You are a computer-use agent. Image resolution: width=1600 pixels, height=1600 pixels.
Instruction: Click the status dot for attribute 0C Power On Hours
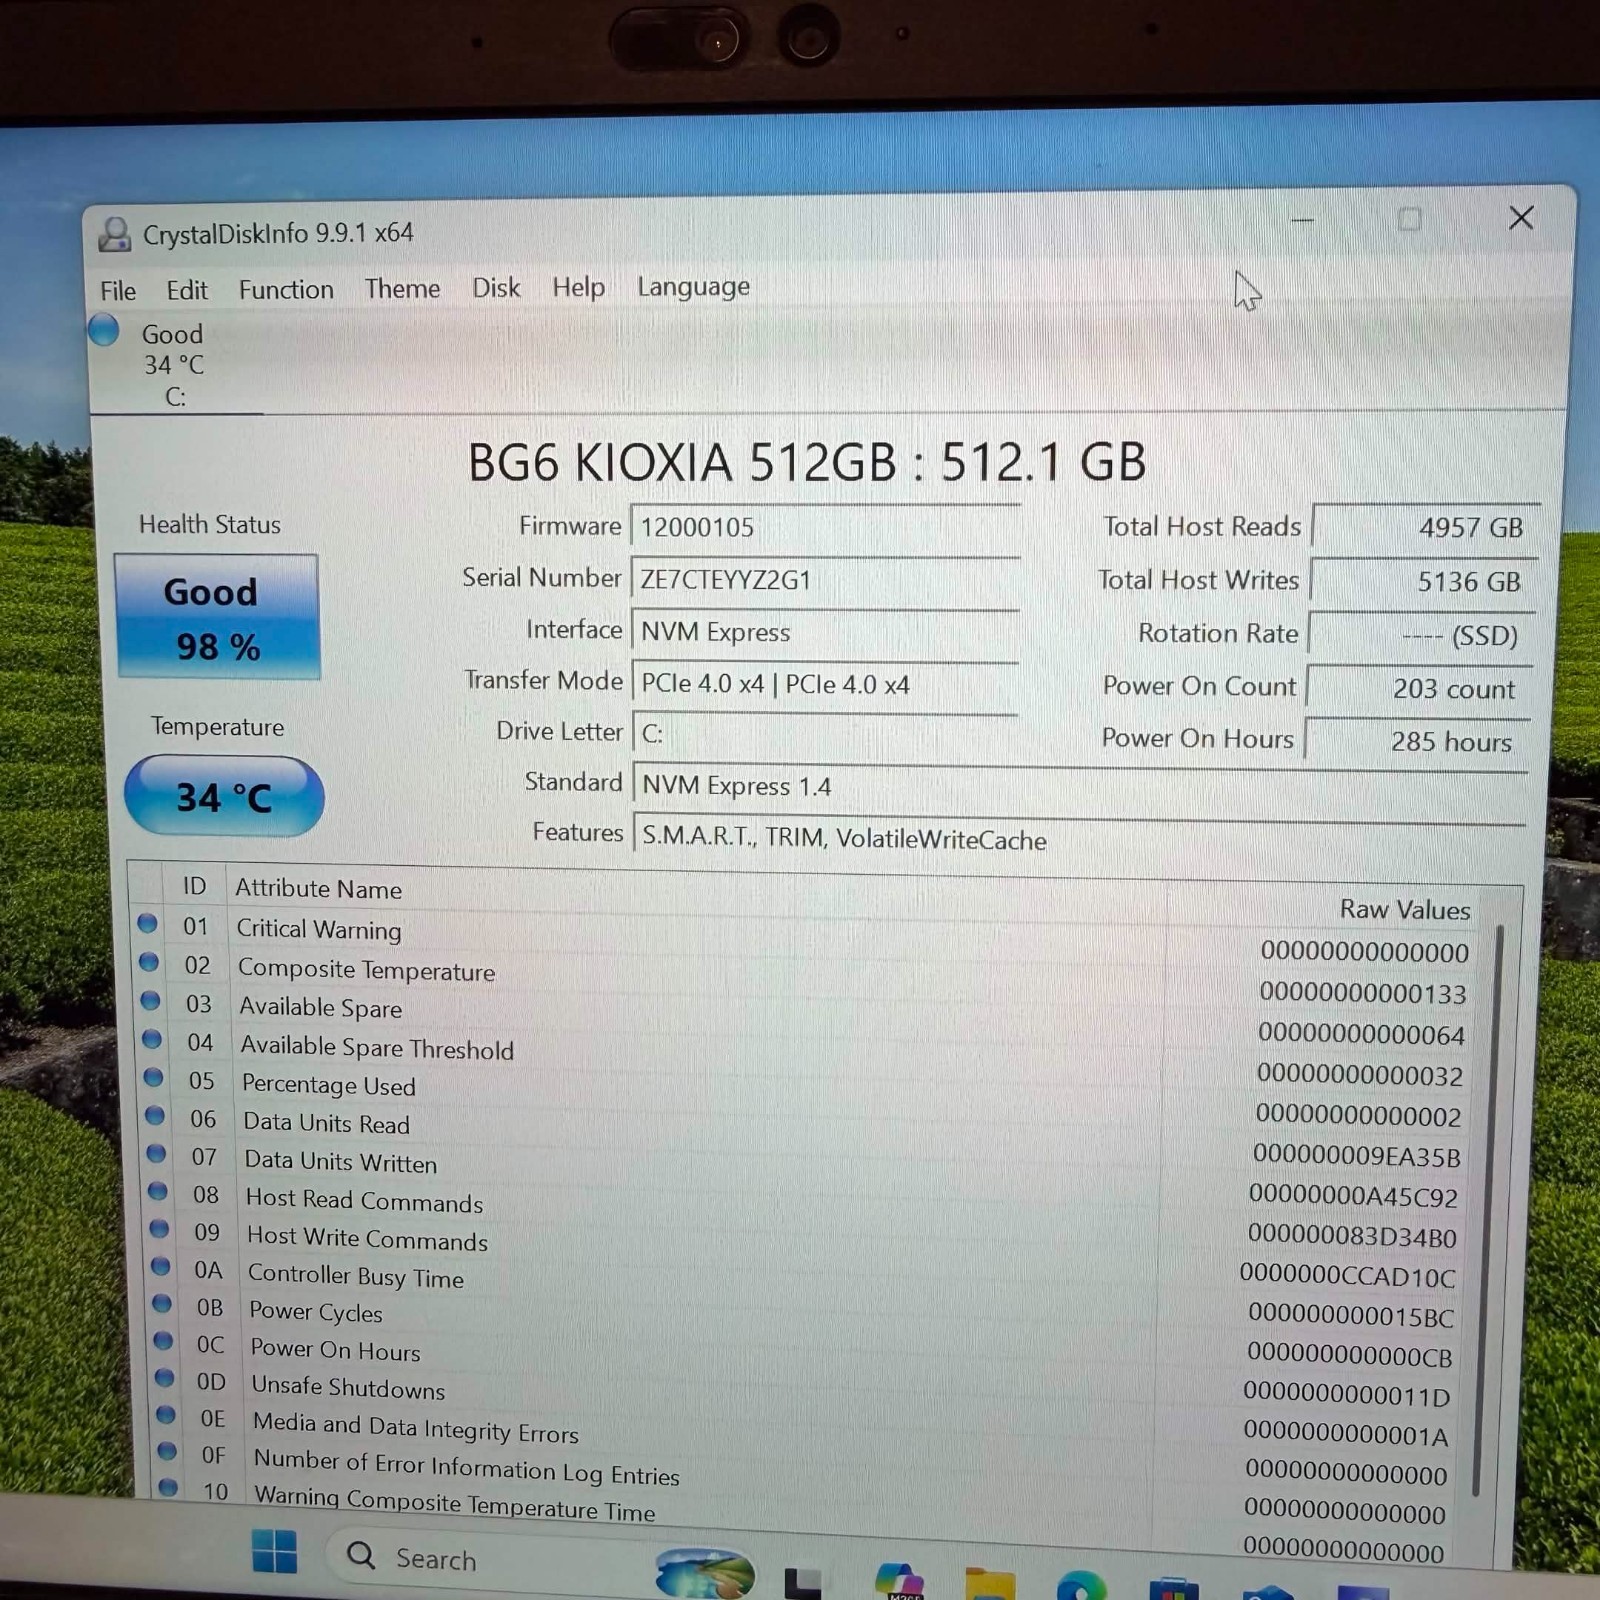point(163,1341)
